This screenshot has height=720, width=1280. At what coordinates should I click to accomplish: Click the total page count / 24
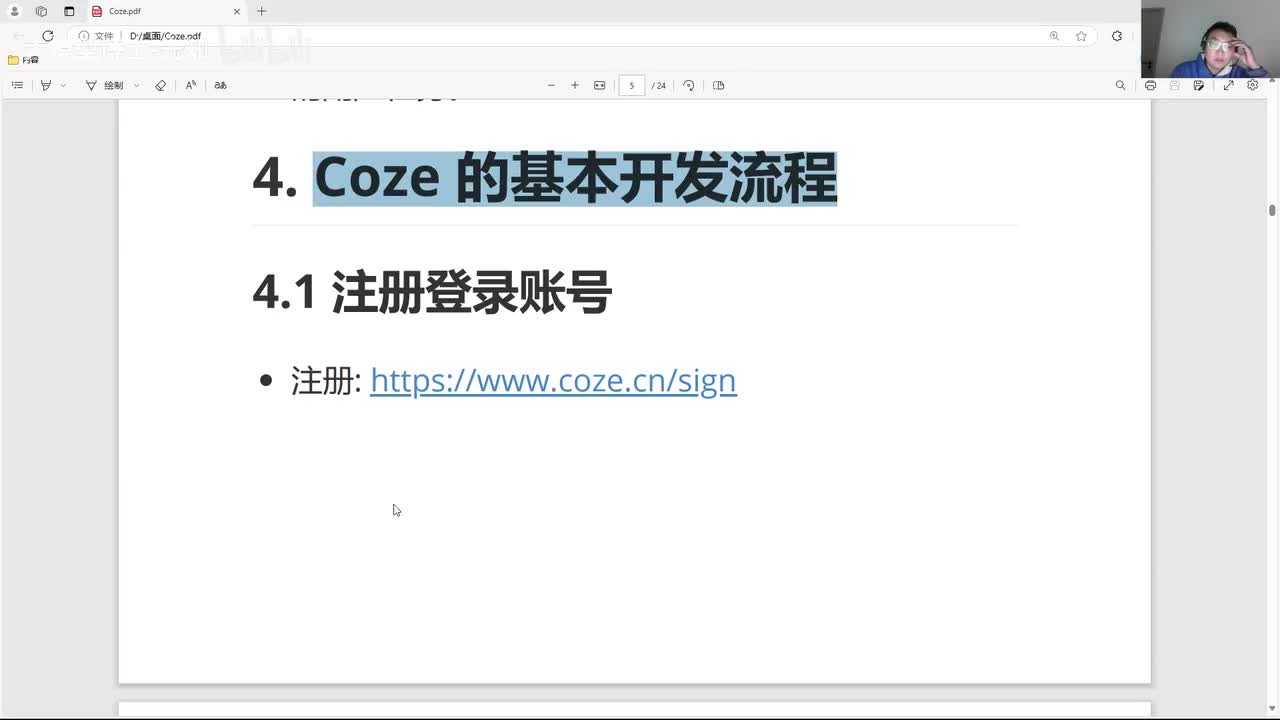pyautogui.click(x=659, y=85)
